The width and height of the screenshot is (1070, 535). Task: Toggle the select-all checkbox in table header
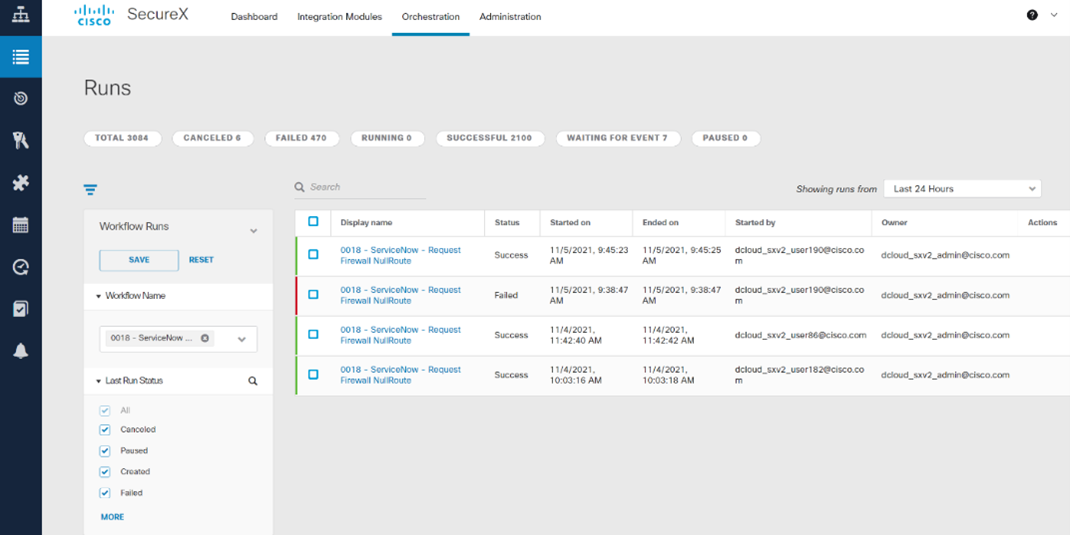(x=313, y=222)
